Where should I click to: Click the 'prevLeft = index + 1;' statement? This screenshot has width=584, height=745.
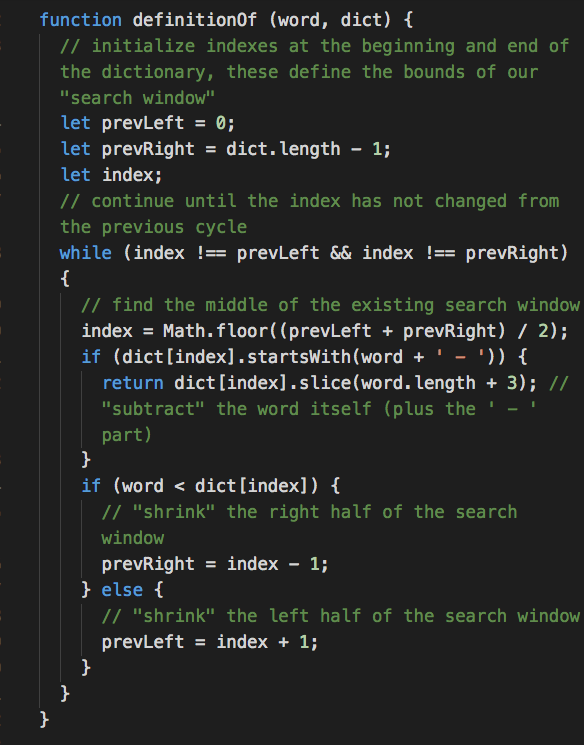(210, 642)
